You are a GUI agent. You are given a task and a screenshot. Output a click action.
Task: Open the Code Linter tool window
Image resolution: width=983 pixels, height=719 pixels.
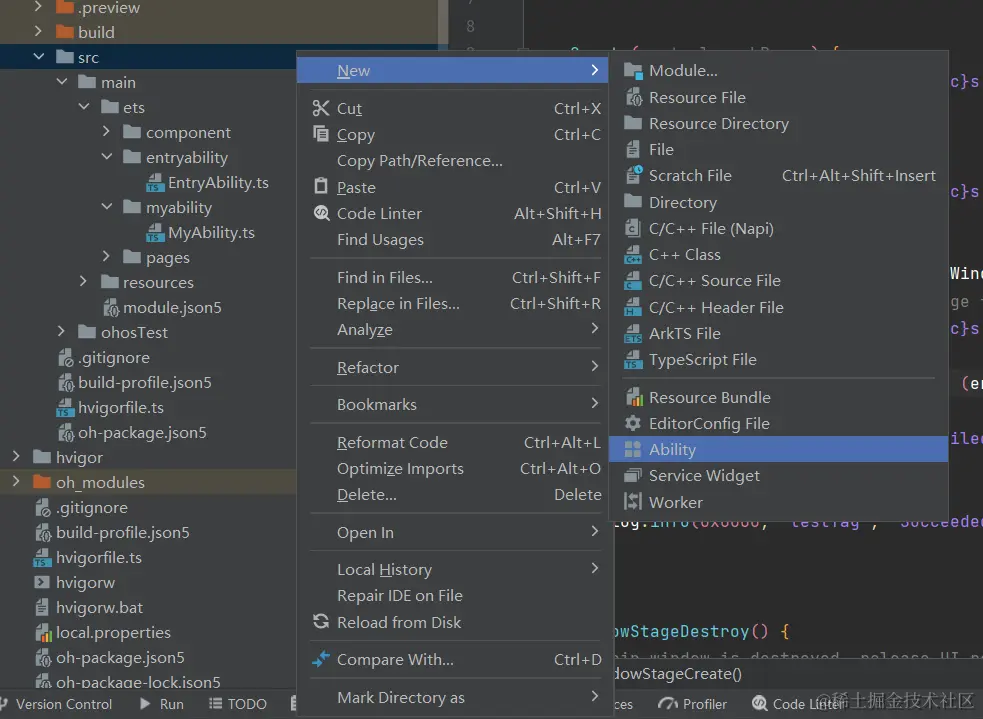click(797, 704)
